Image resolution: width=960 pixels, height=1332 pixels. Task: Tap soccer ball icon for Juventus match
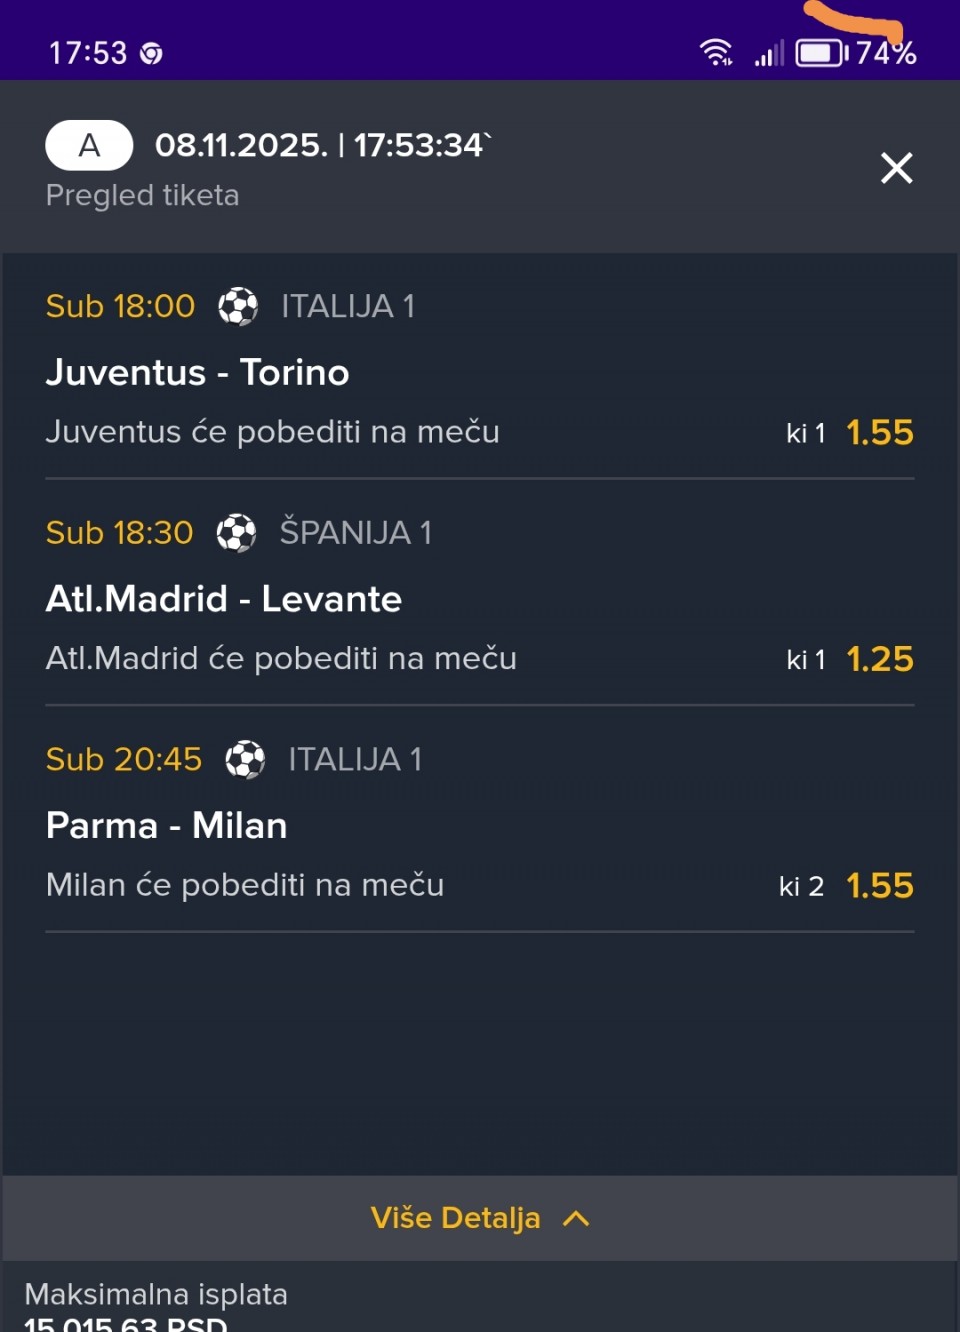point(238,306)
